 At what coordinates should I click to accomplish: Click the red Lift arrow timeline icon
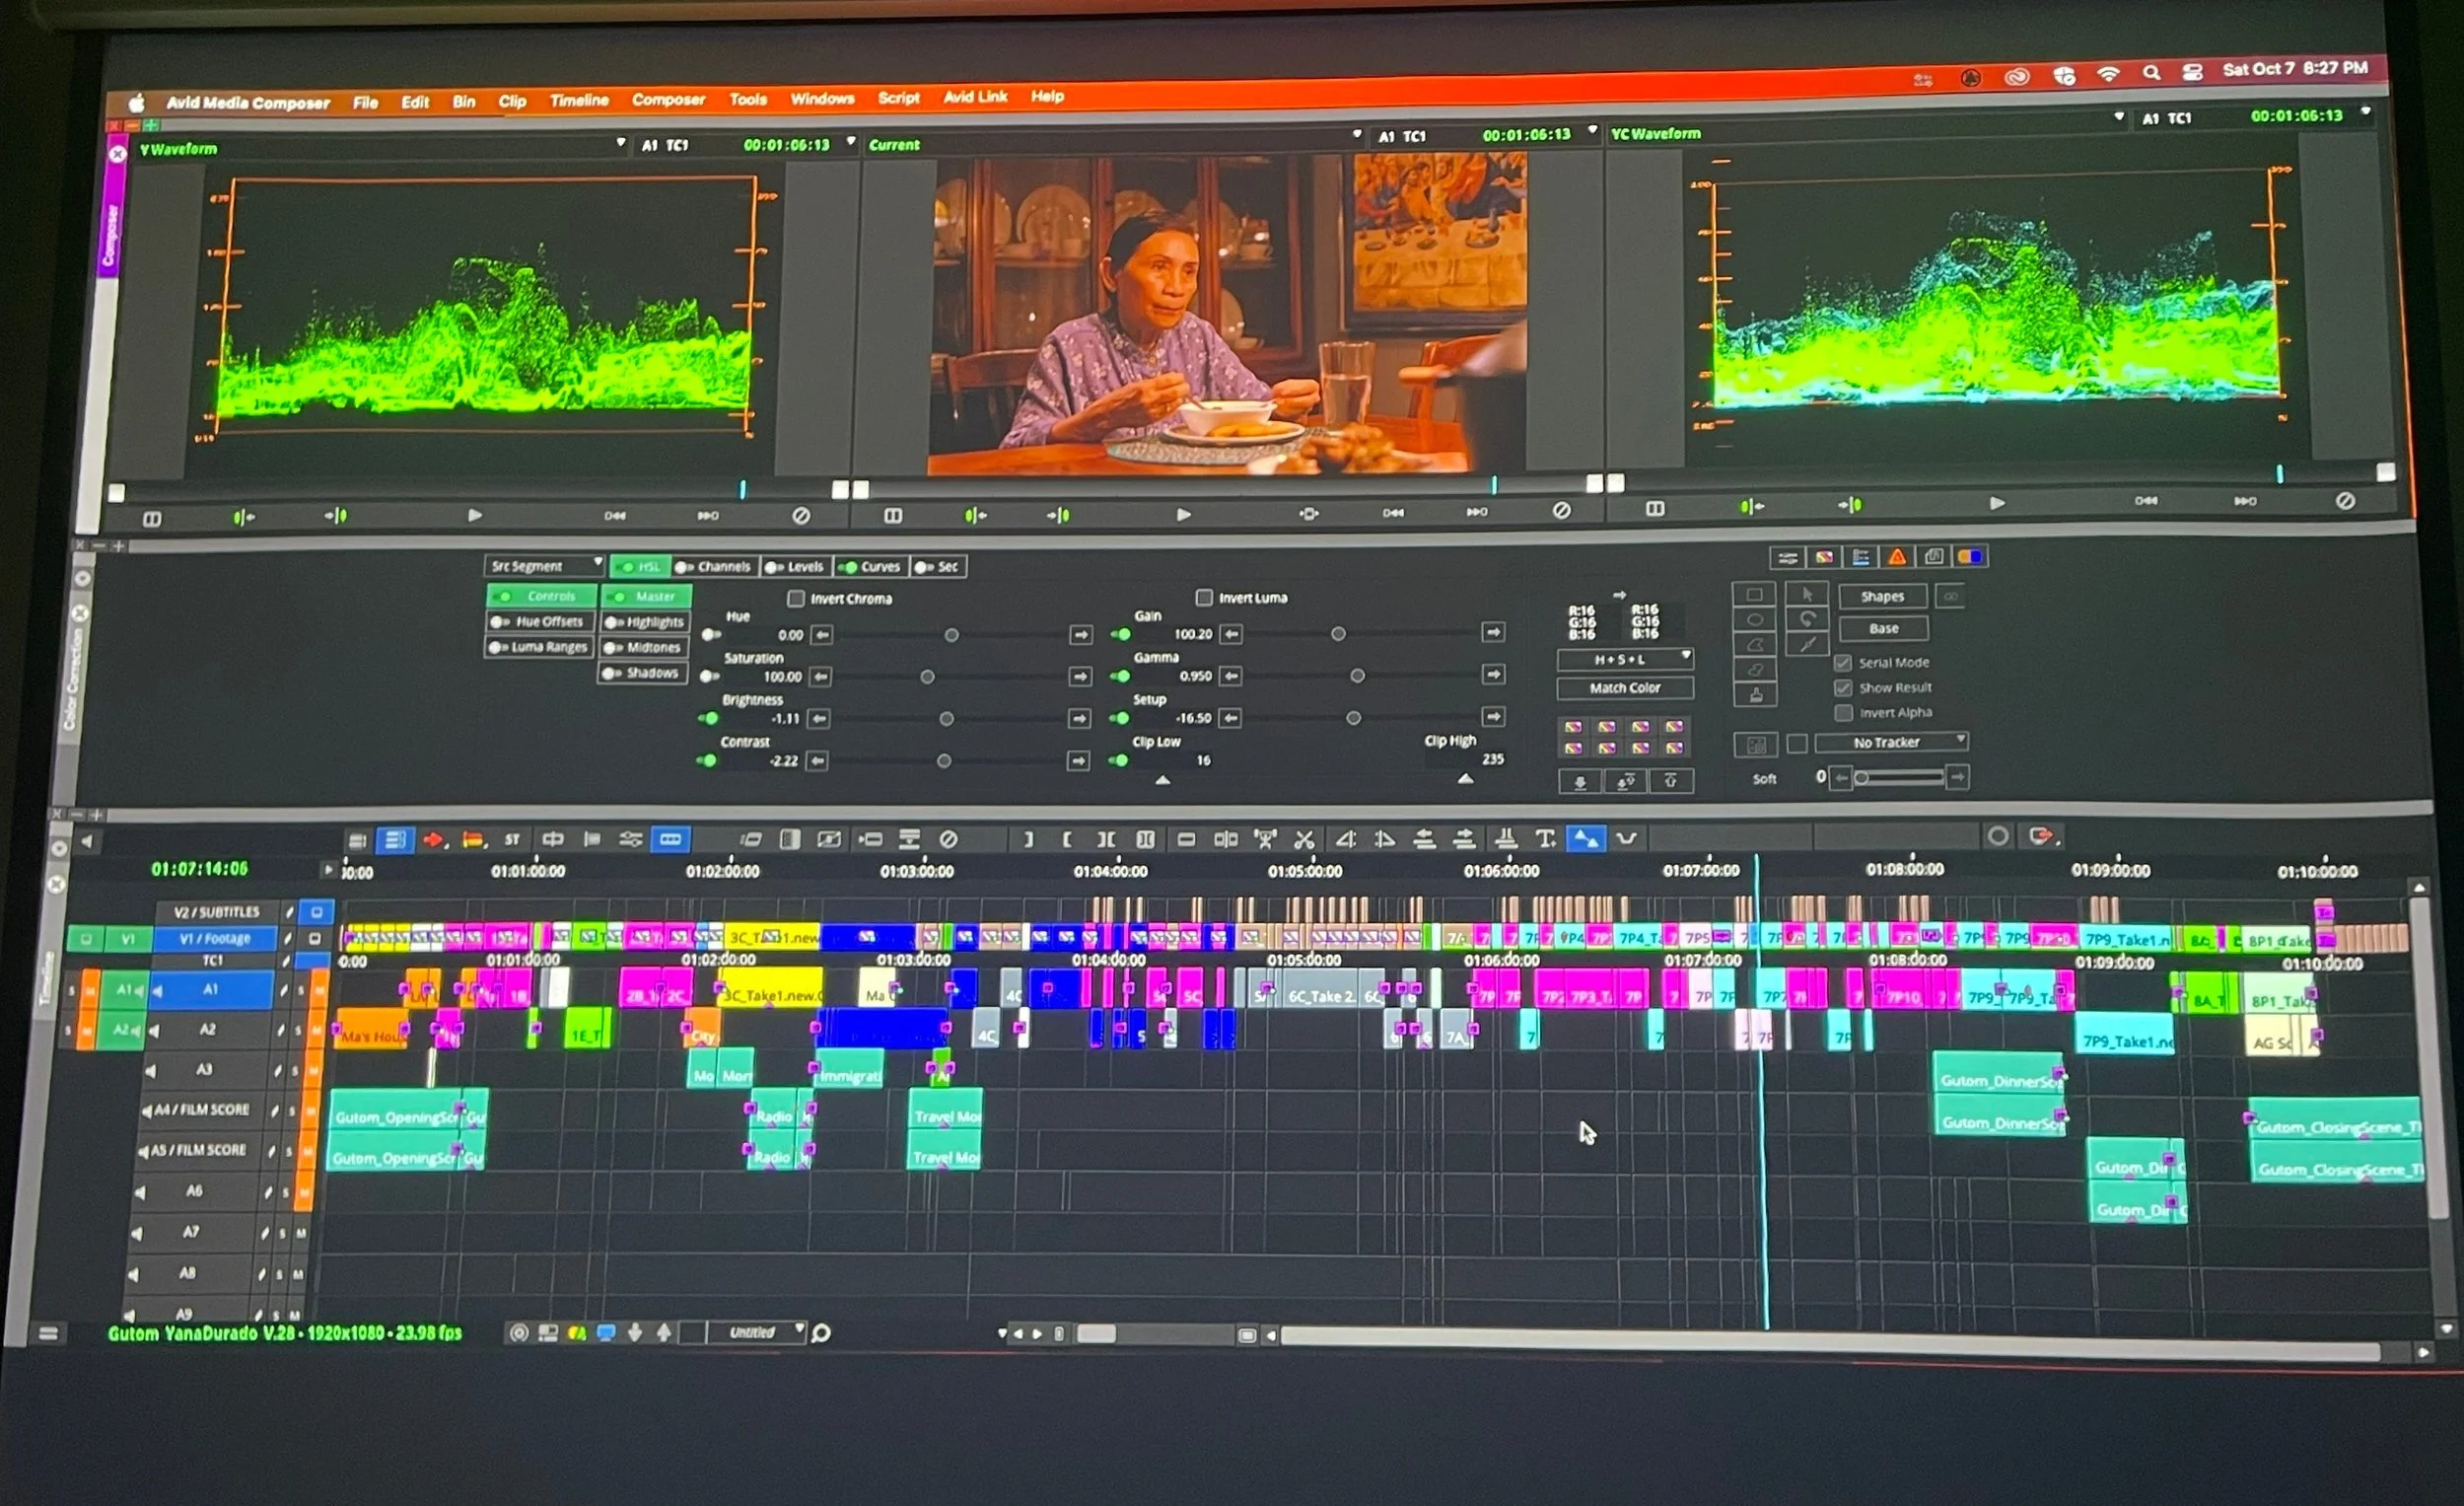click(x=433, y=839)
